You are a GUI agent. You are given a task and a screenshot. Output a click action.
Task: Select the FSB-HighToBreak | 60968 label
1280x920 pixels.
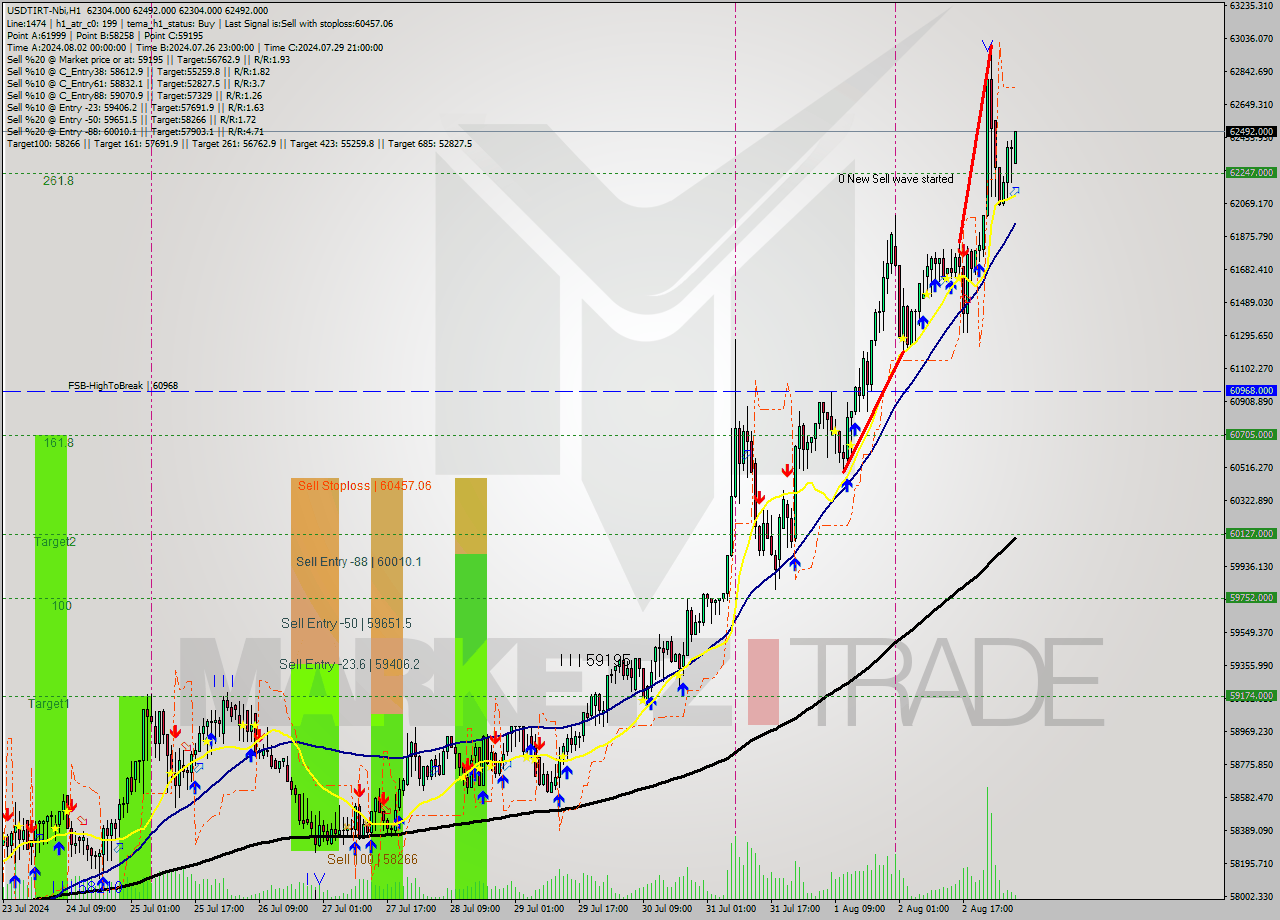[123, 385]
